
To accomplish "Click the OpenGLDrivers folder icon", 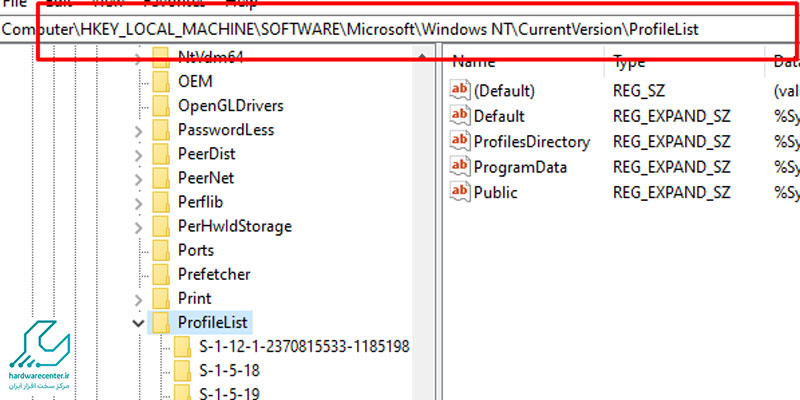I will pyautogui.click(x=161, y=106).
